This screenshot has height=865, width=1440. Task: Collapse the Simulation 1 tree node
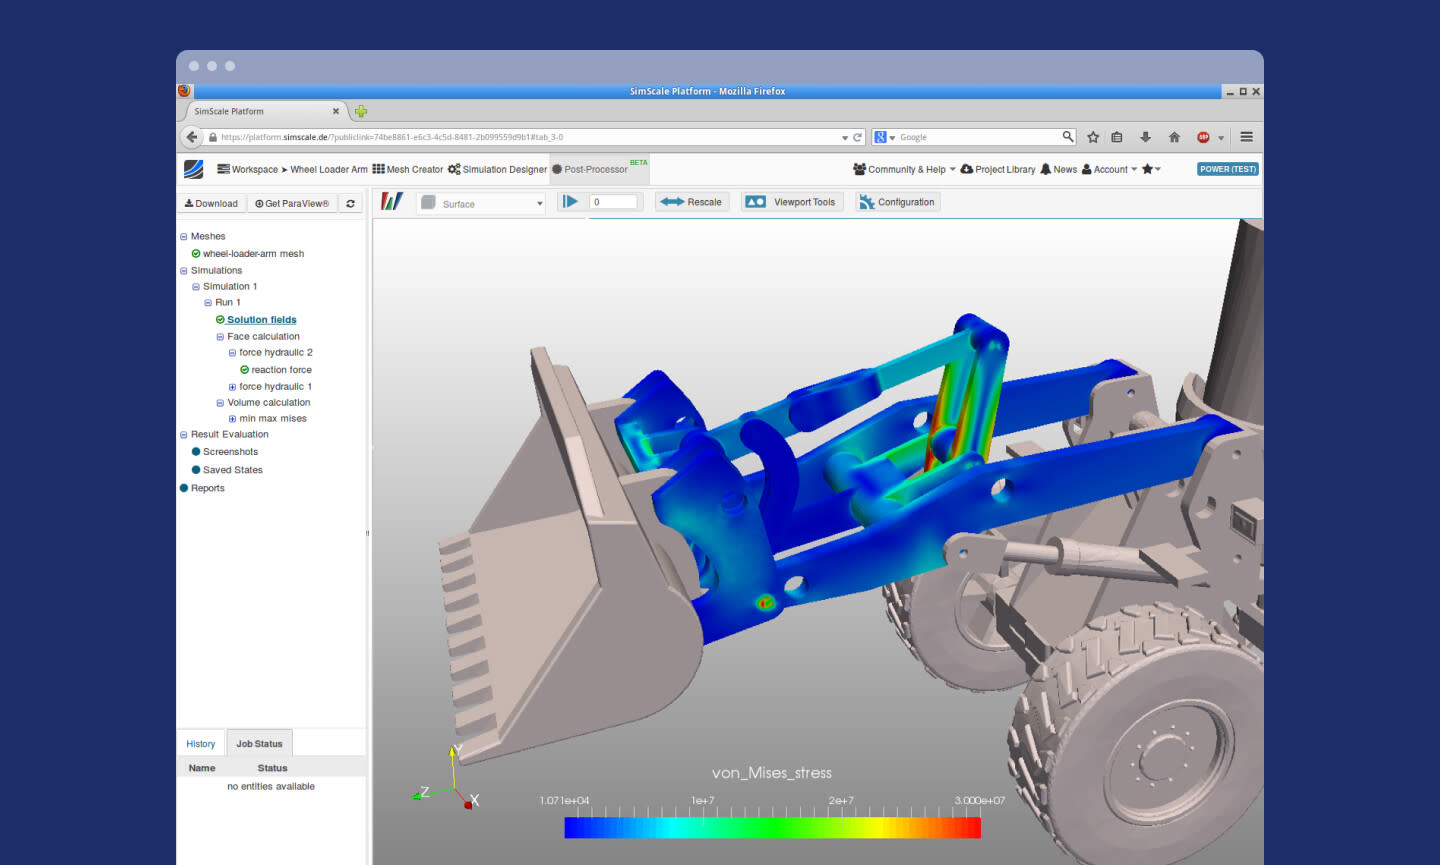pyautogui.click(x=196, y=287)
